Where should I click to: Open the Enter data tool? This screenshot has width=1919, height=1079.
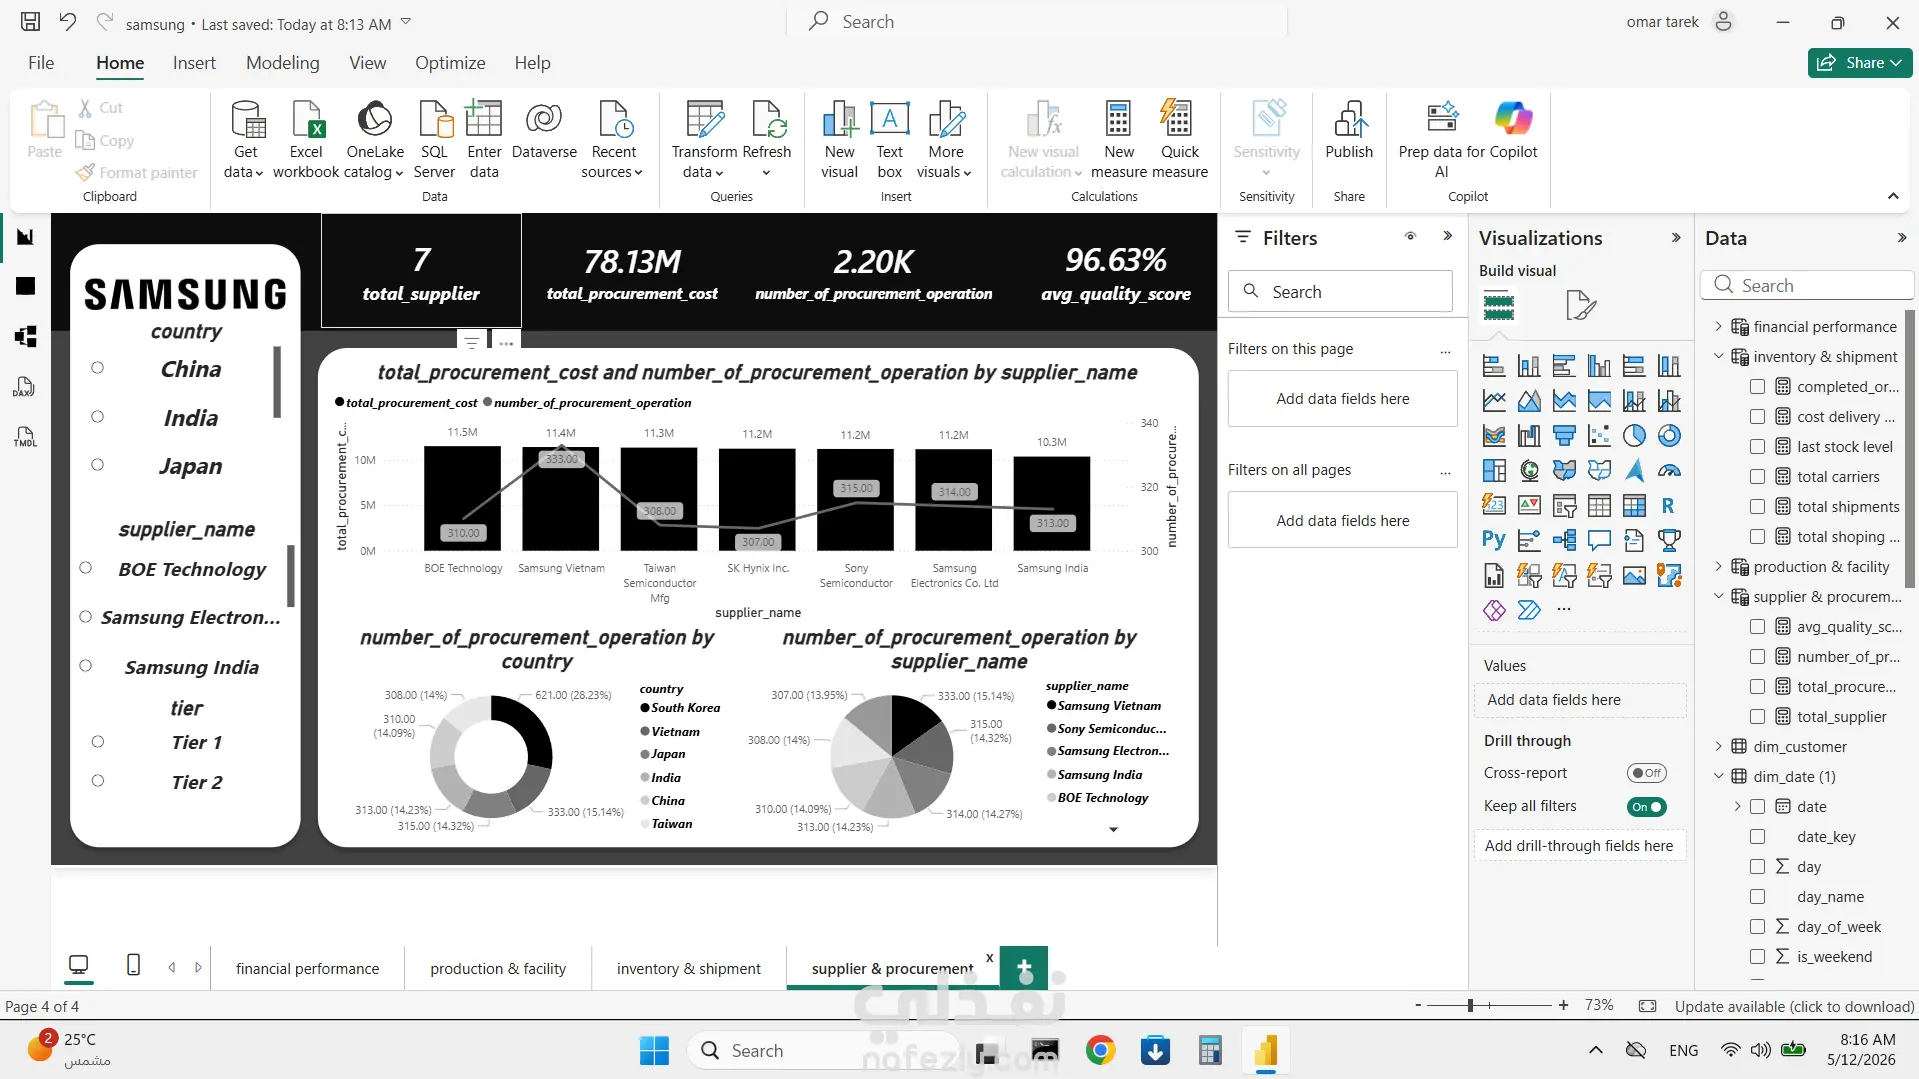(x=484, y=139)
